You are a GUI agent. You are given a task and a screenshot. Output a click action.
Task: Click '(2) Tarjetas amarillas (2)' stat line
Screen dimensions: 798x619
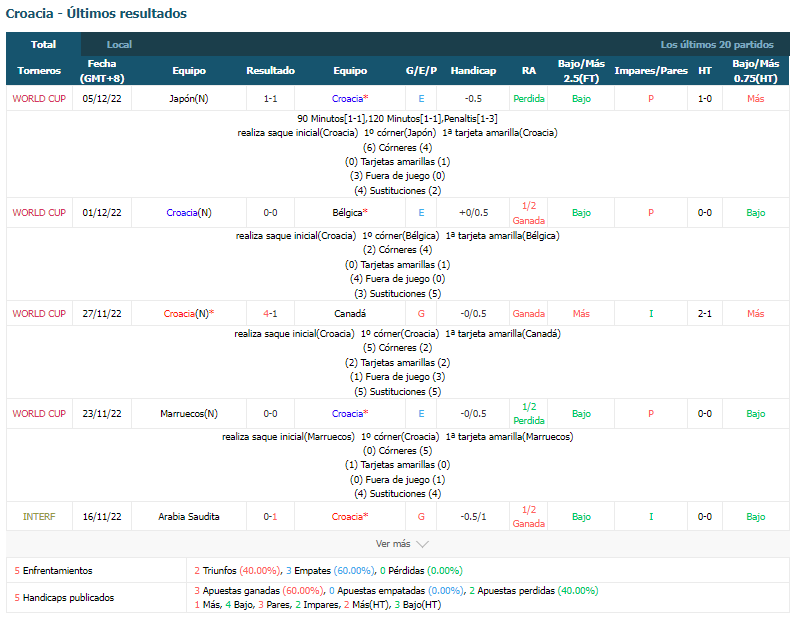point(397,362)
